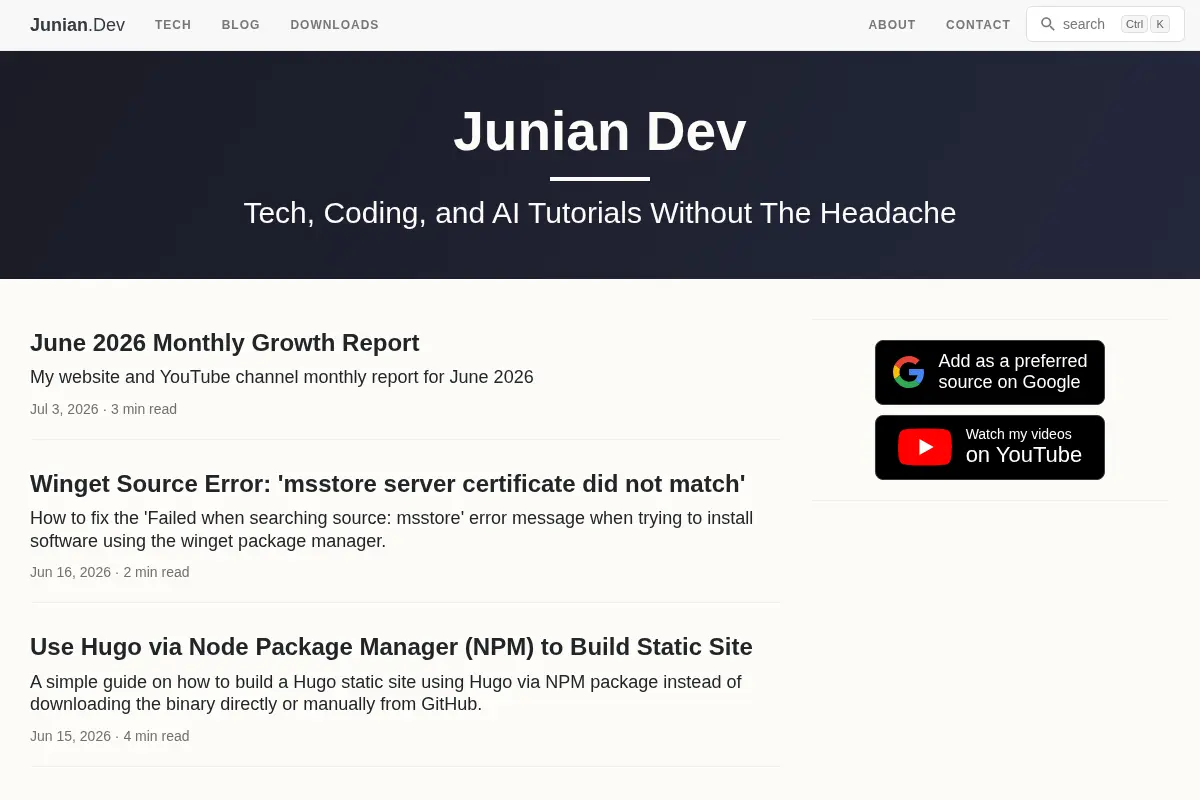
Task: Click the Ctrl keyboard shortcut badge
Action: (x=1134, y=24)
